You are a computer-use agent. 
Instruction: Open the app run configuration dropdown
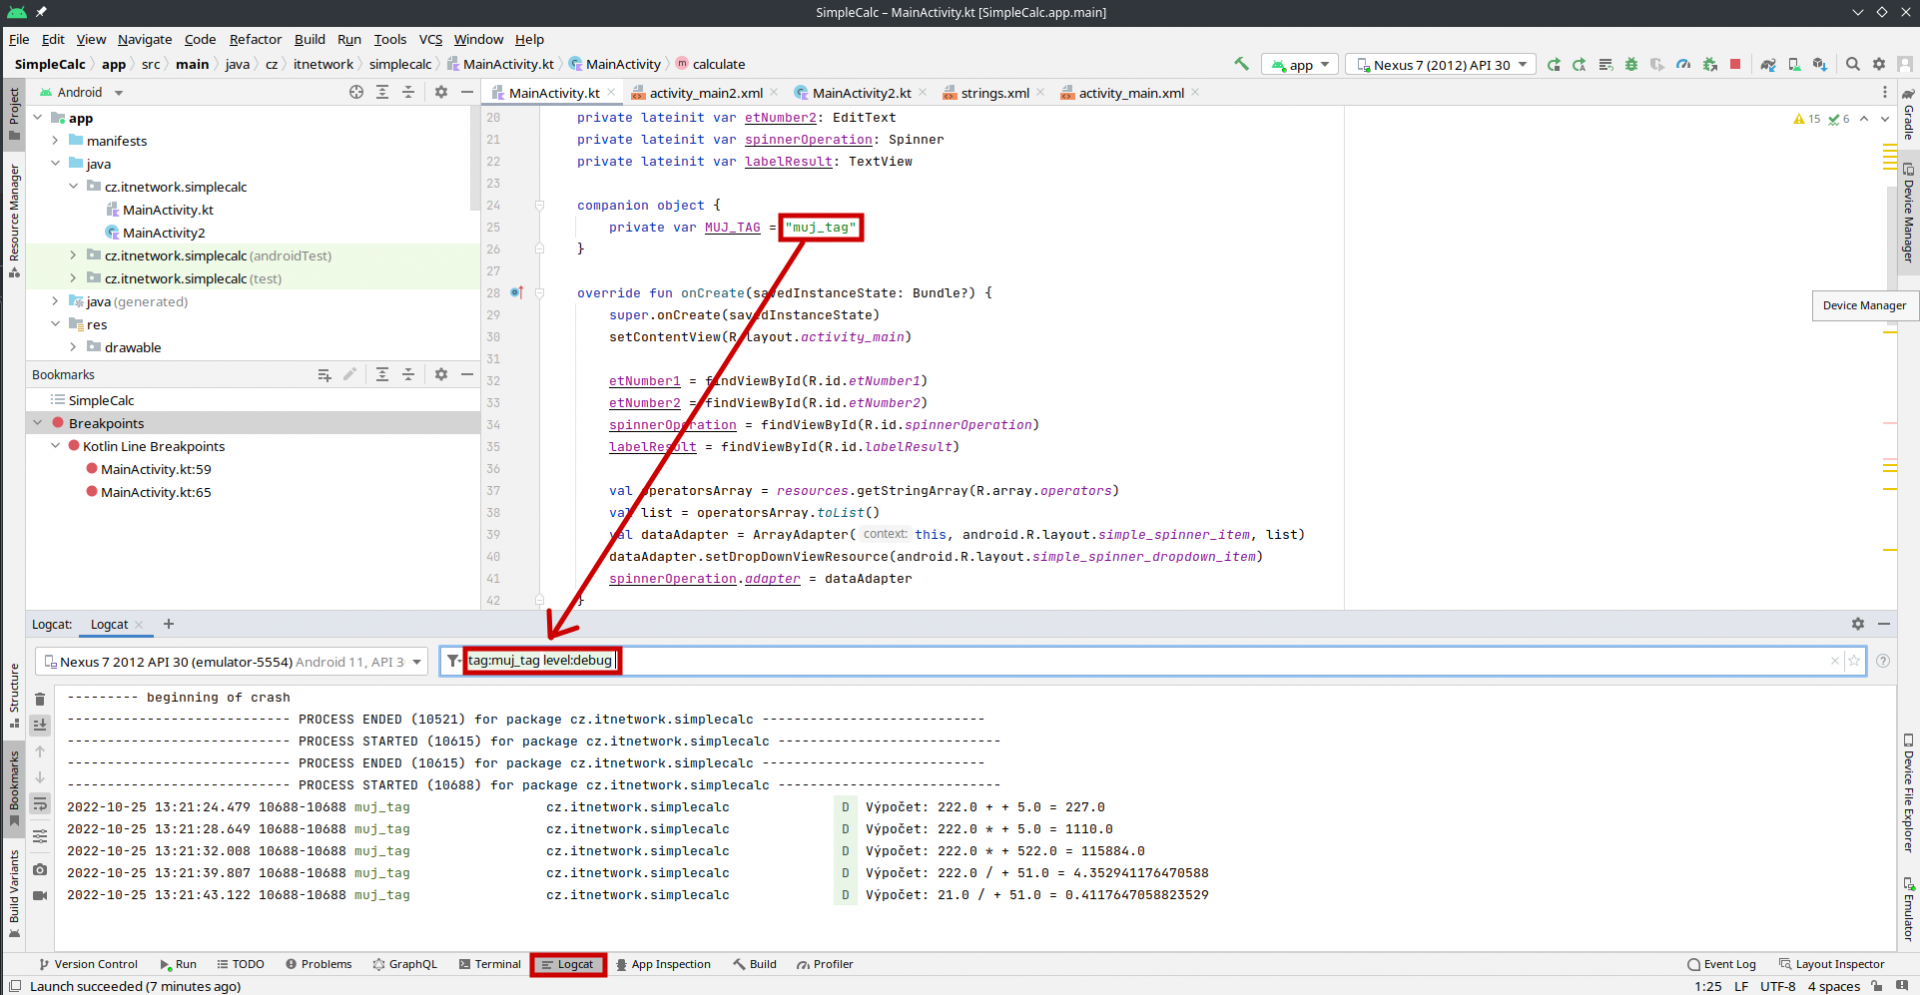(1300, 65)
